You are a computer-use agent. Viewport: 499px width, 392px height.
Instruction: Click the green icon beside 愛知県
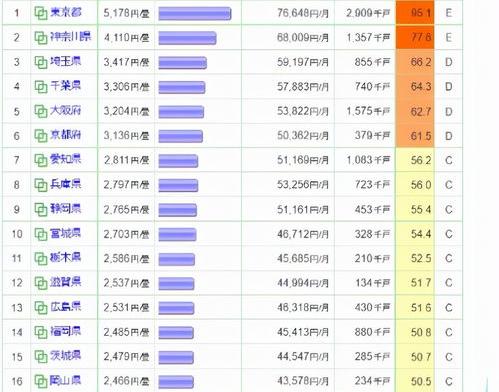(x=41, y=160)
